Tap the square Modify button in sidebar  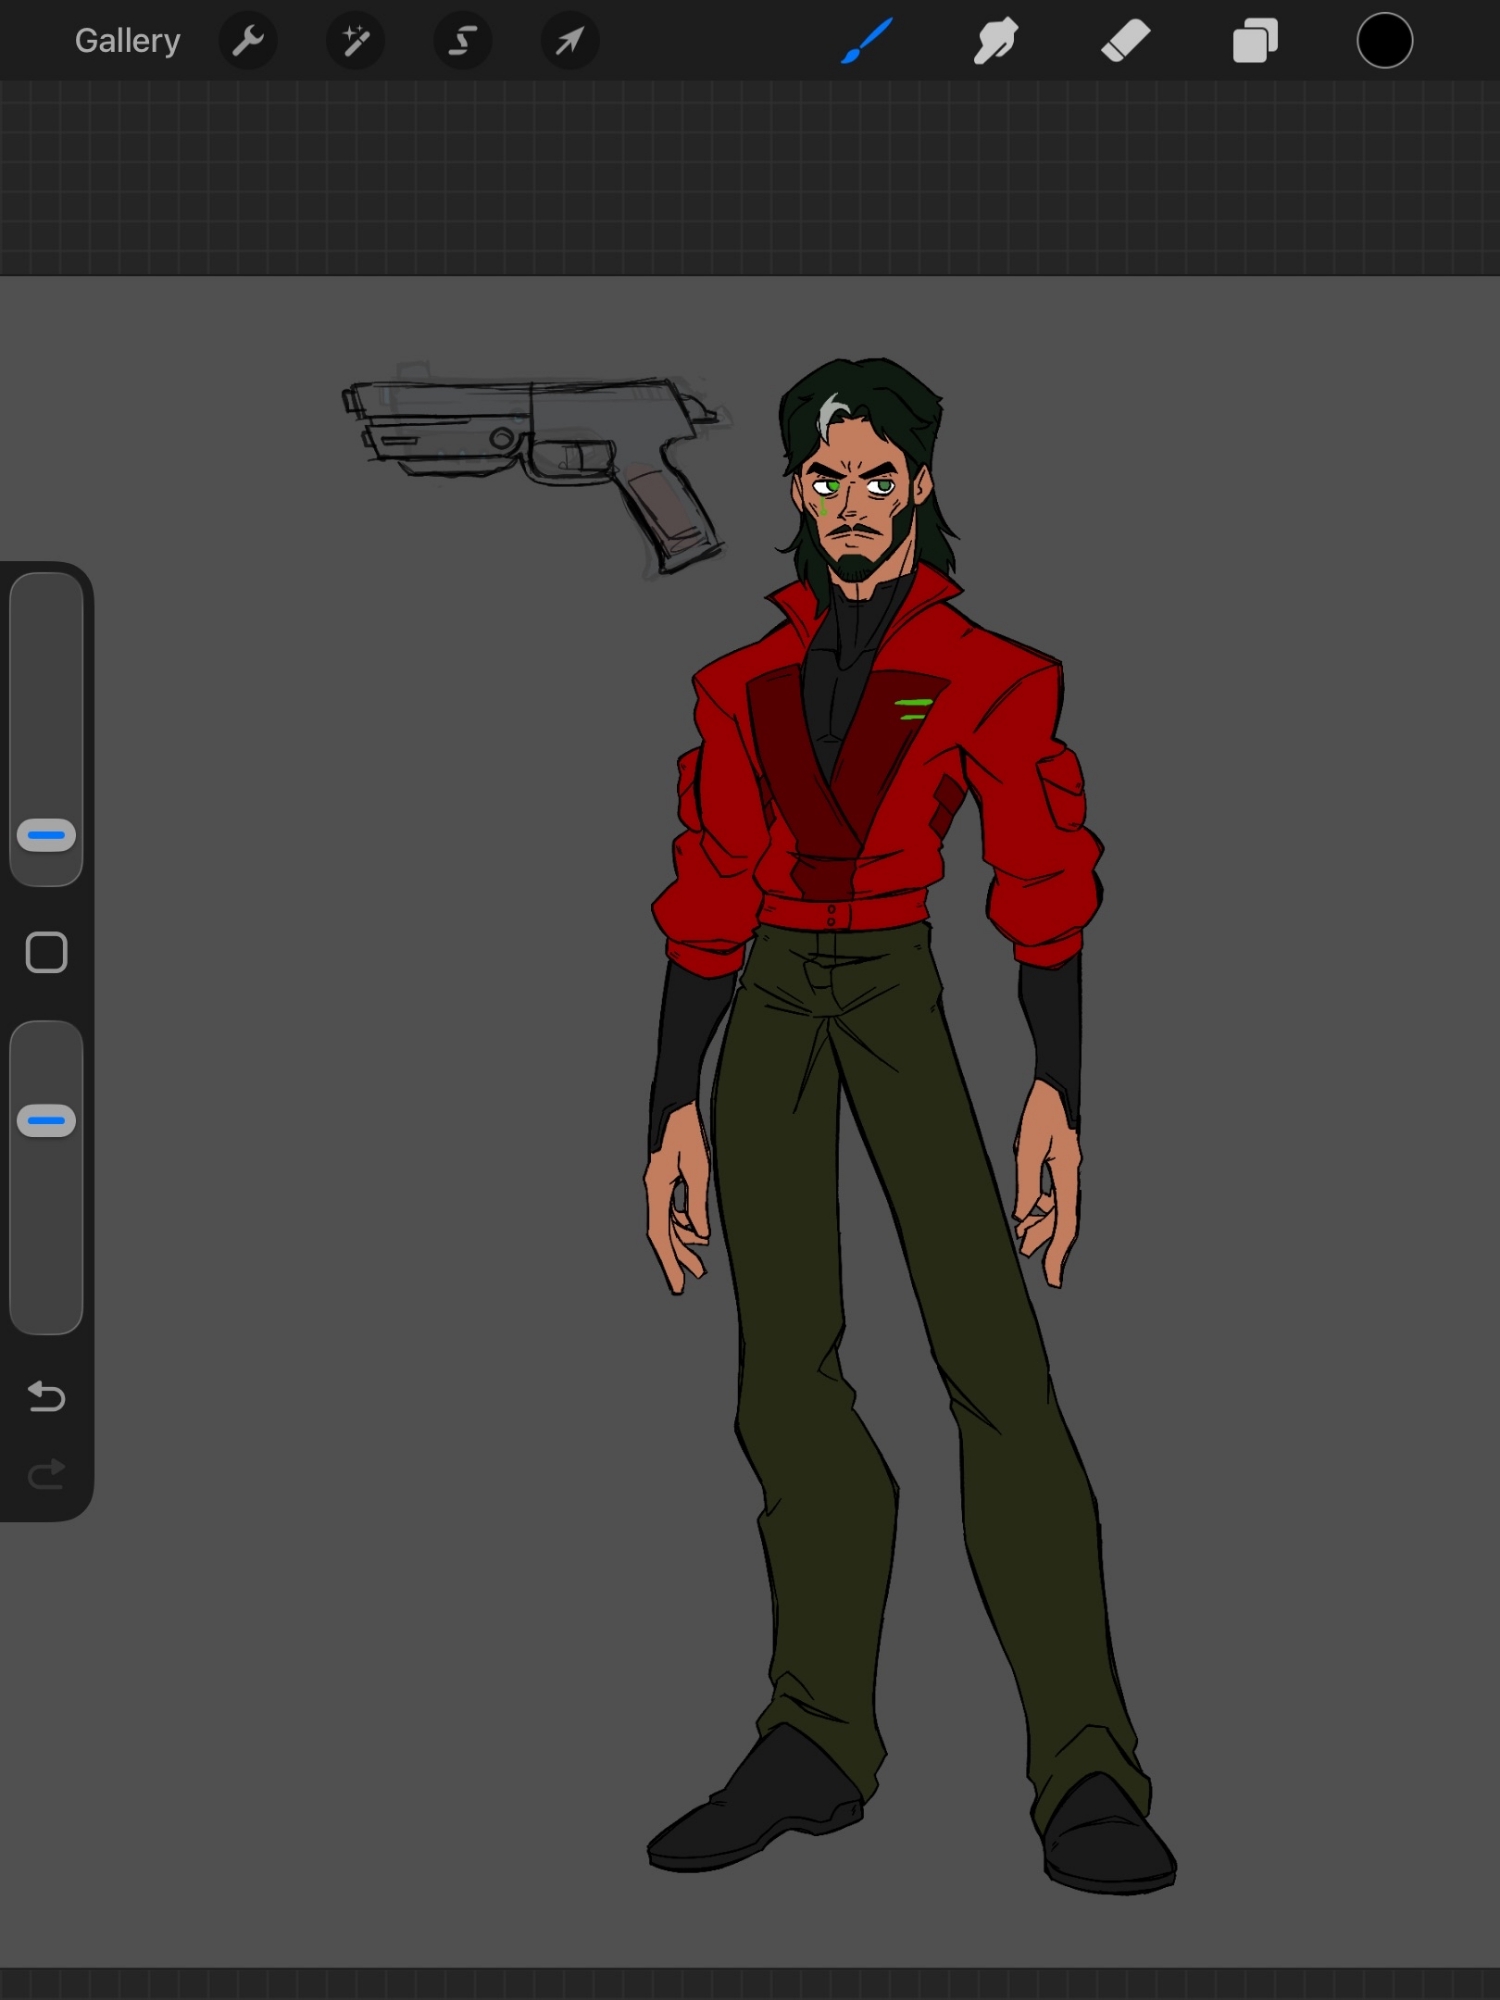46,953
